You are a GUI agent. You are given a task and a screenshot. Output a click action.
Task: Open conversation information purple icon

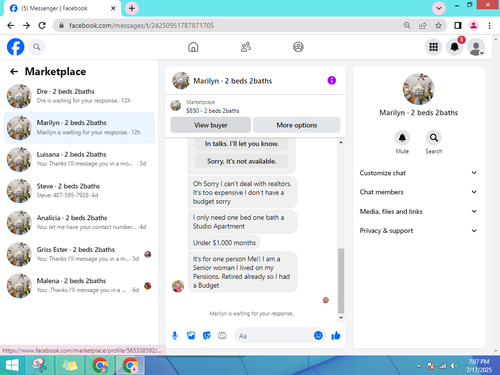point(332,80)
